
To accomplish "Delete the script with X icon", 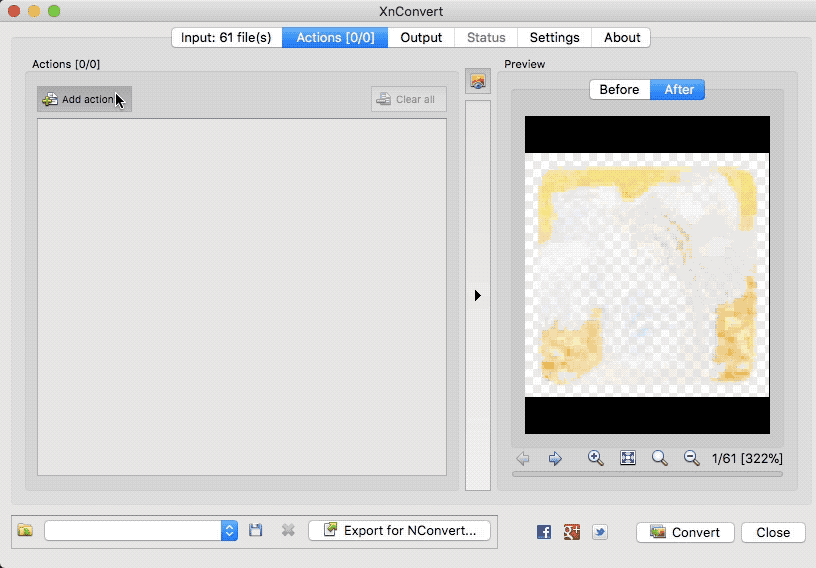I will pyautogui.click(x=288, y=531).
